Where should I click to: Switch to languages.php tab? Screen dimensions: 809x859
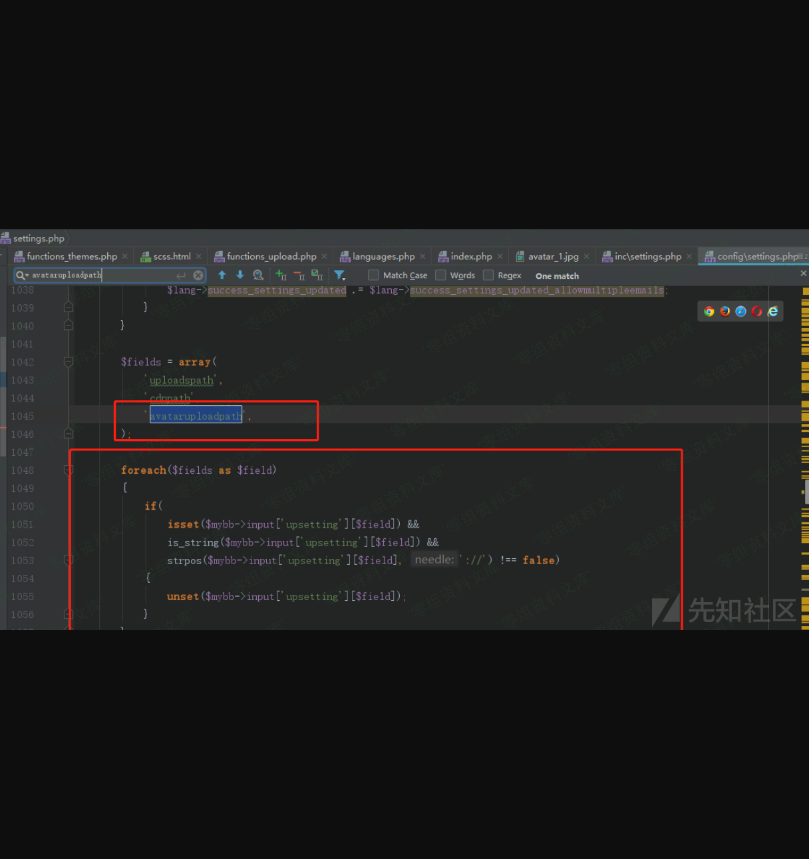click(383, 257)
